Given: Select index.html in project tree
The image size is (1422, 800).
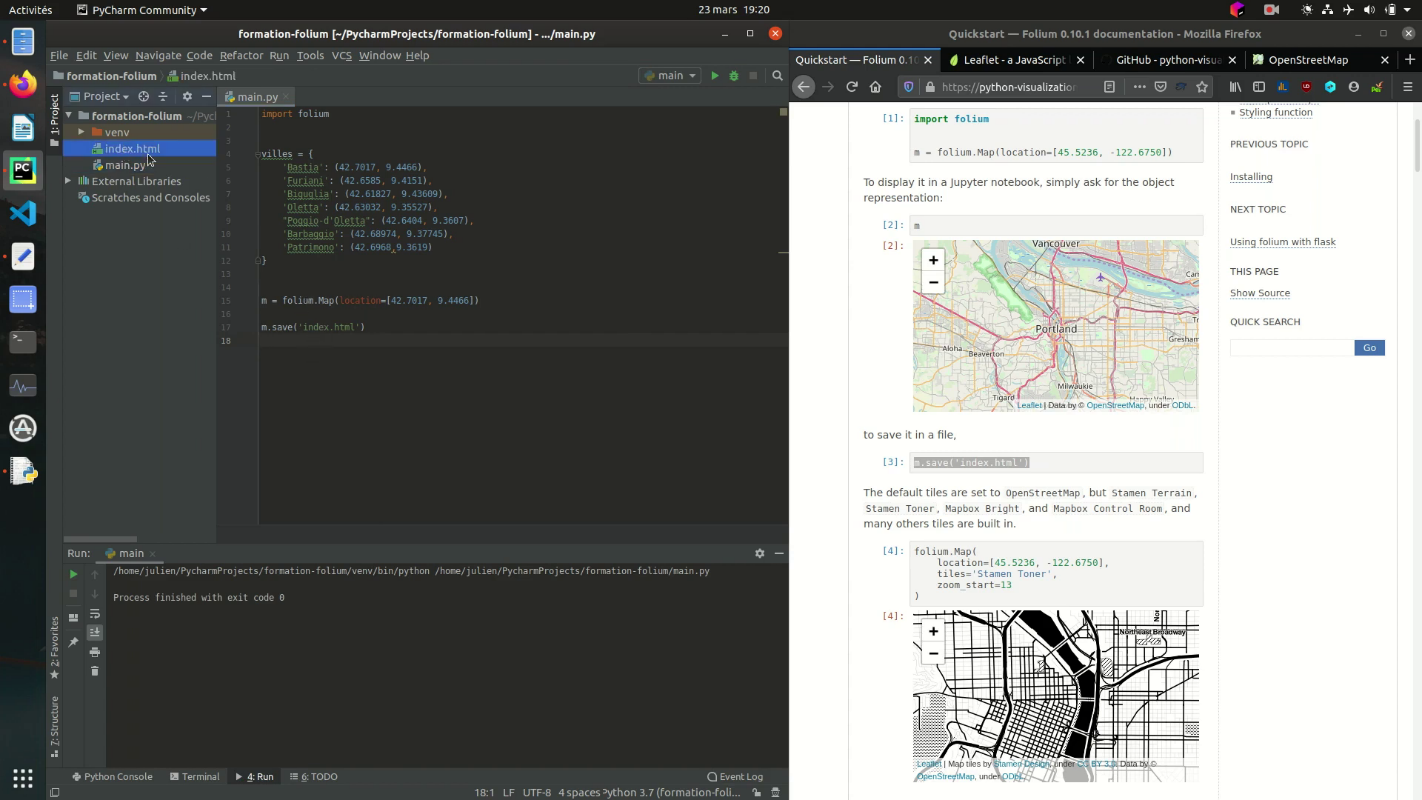Looking at the screenshot, I should 139,149.
